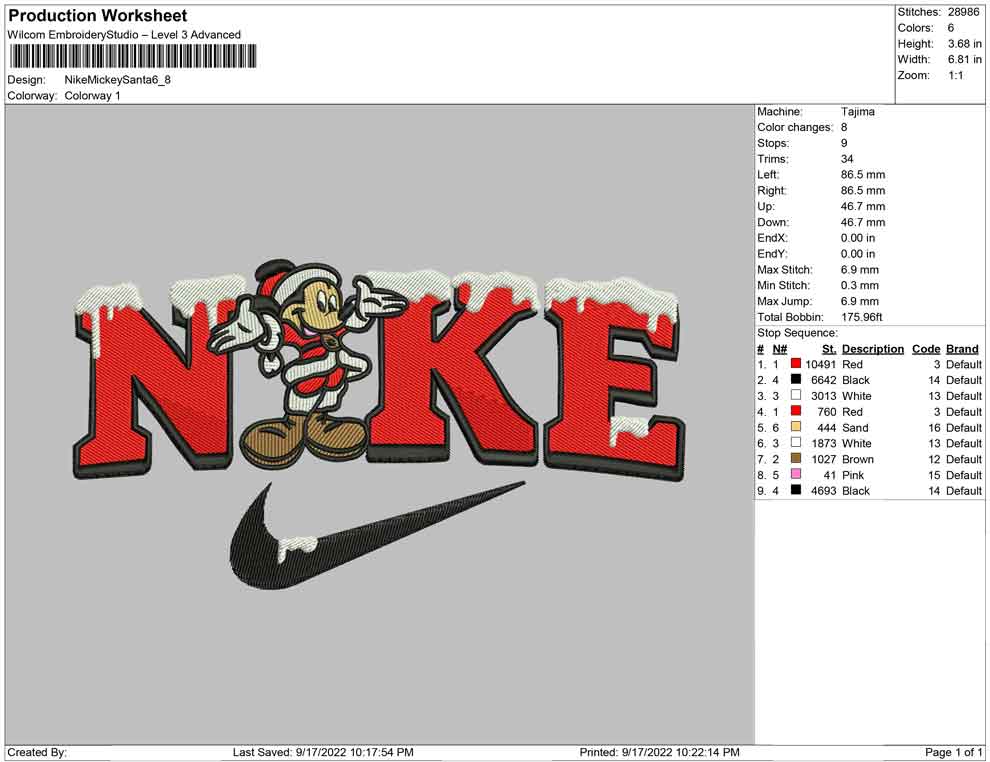Click the Max Stitch value 6.9 mm
This screenshot has width=990, height=762.
[859, 270]
